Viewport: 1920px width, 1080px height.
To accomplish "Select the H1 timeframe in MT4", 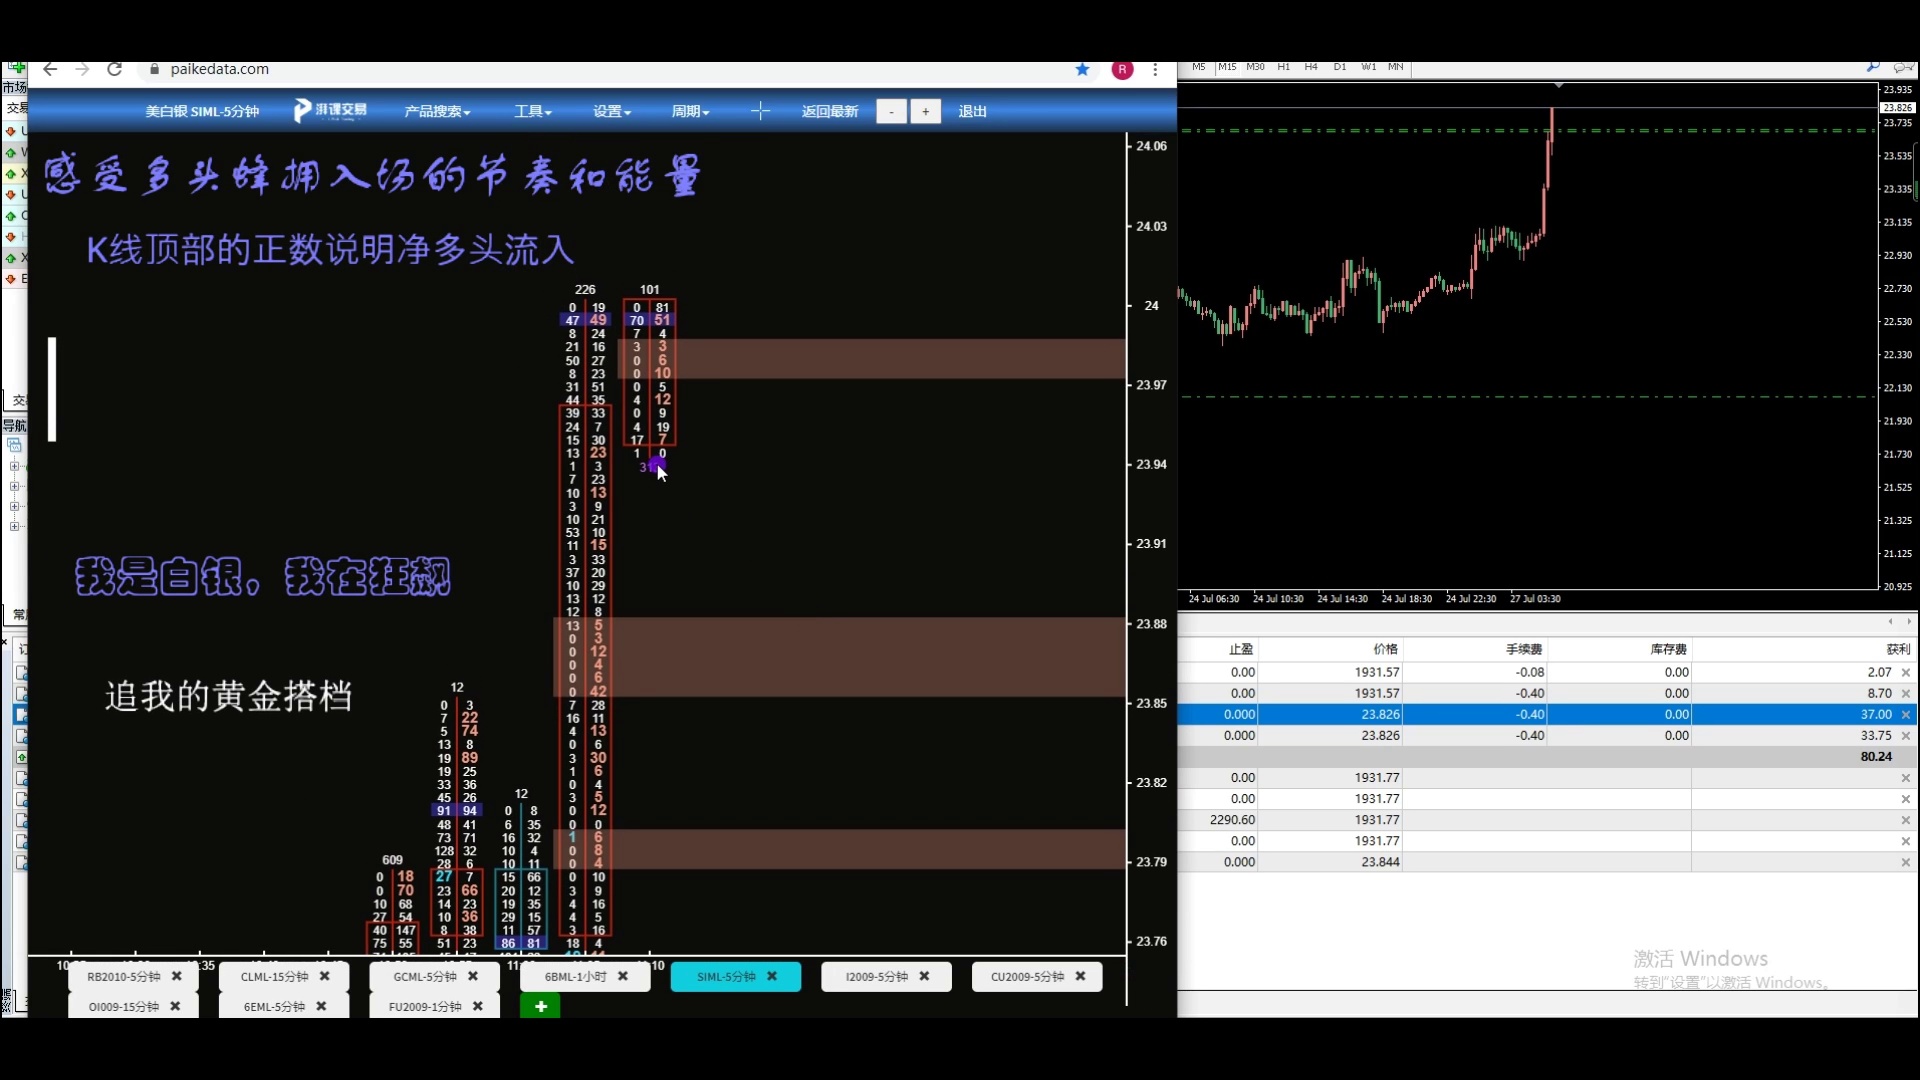I will click(x=1283, y=67).
